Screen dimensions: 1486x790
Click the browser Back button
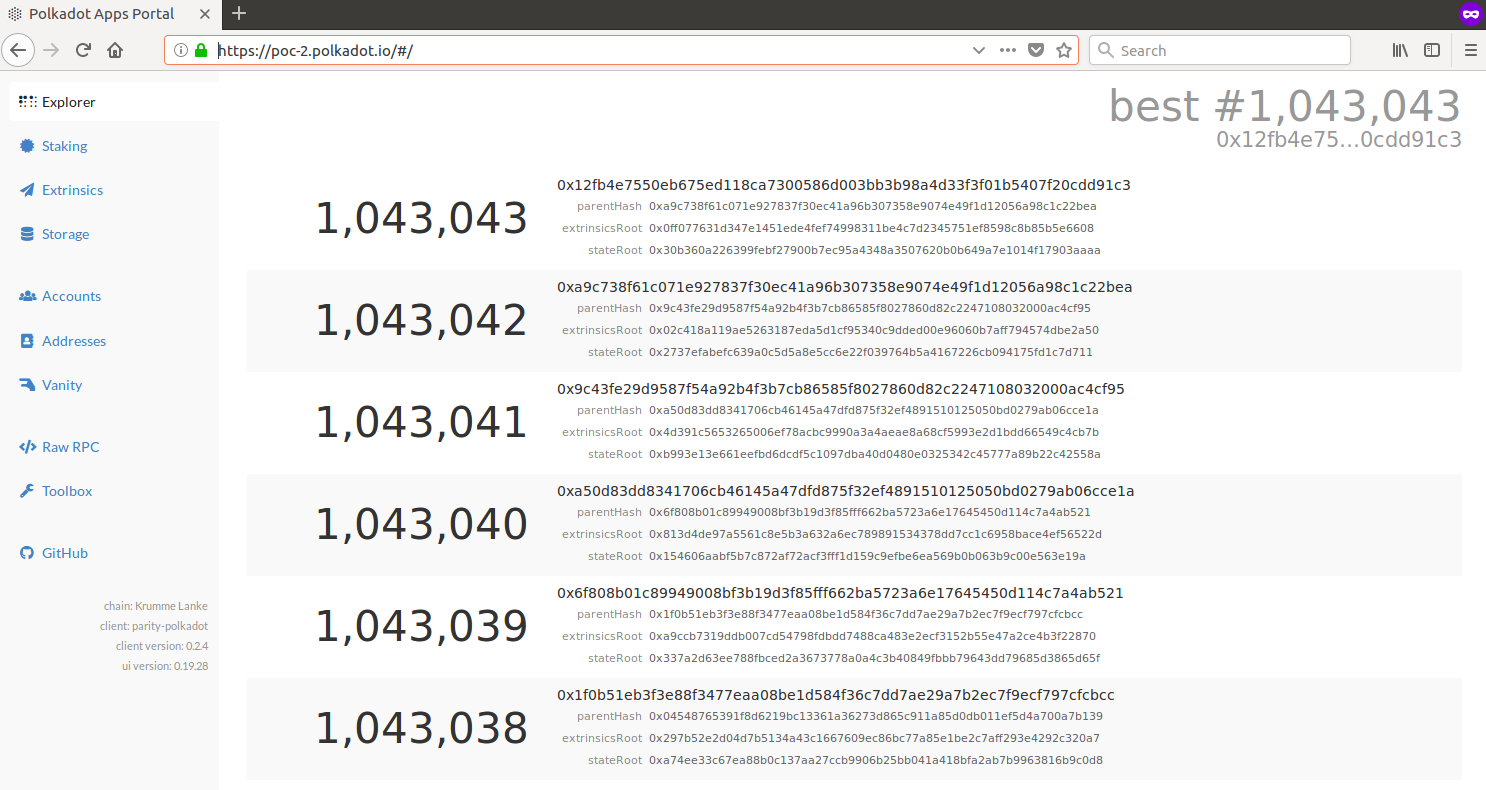pos(19,50)
